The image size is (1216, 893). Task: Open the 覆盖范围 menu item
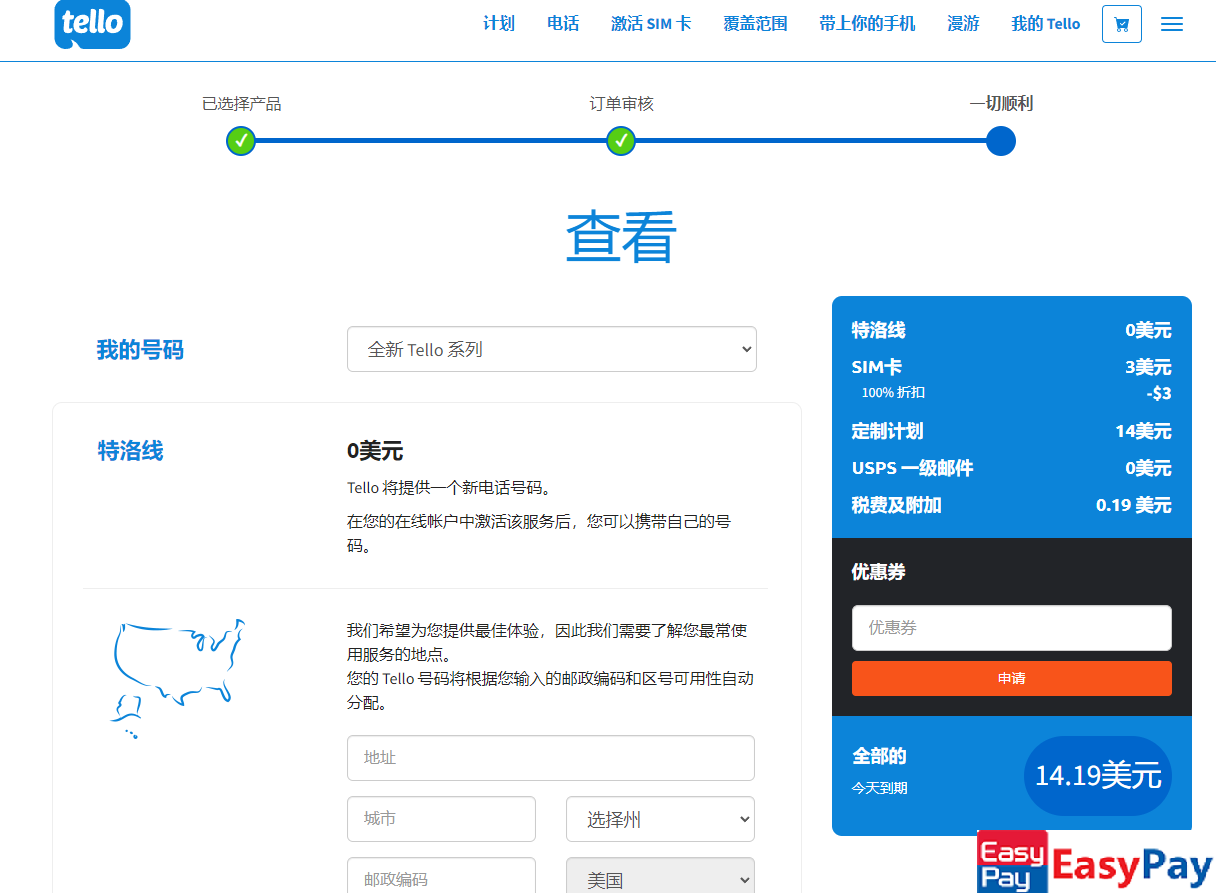click(755, 24)
